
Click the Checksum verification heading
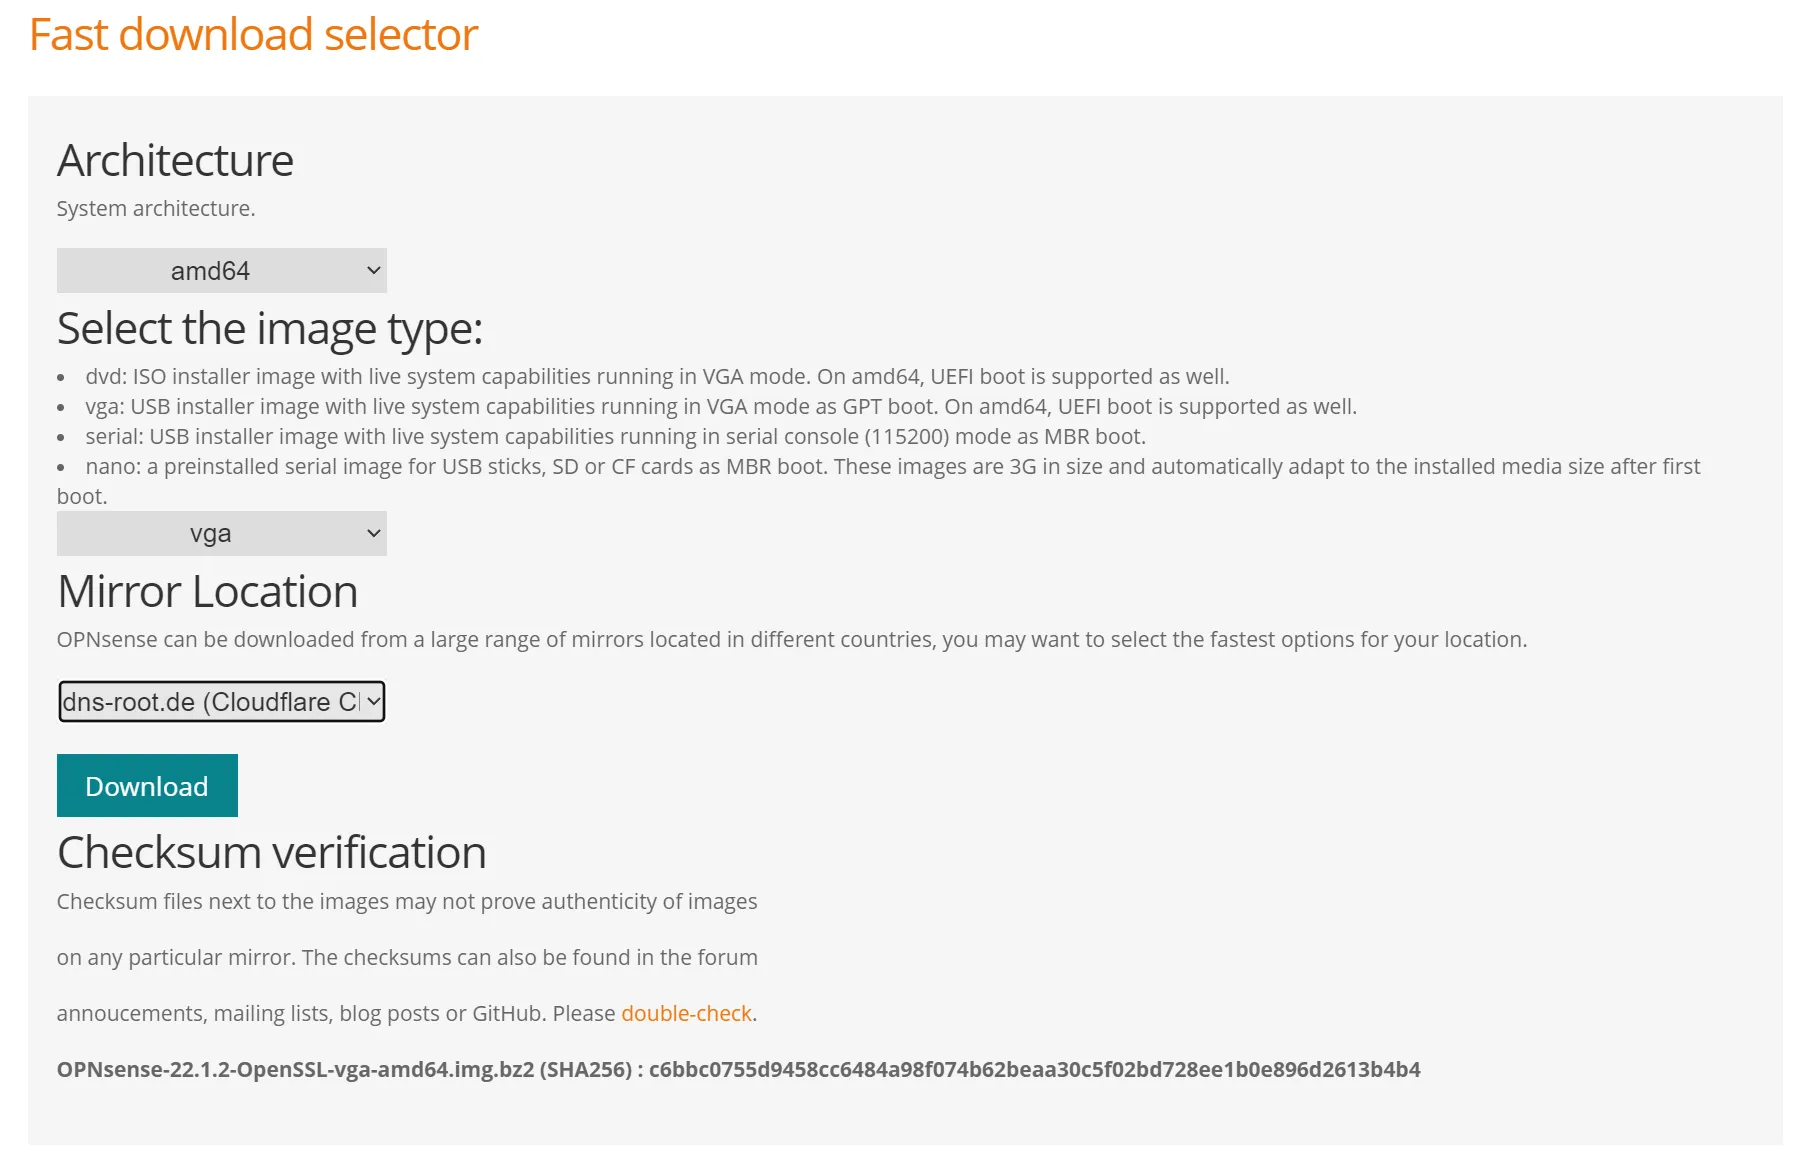click(x=271, y=852)
